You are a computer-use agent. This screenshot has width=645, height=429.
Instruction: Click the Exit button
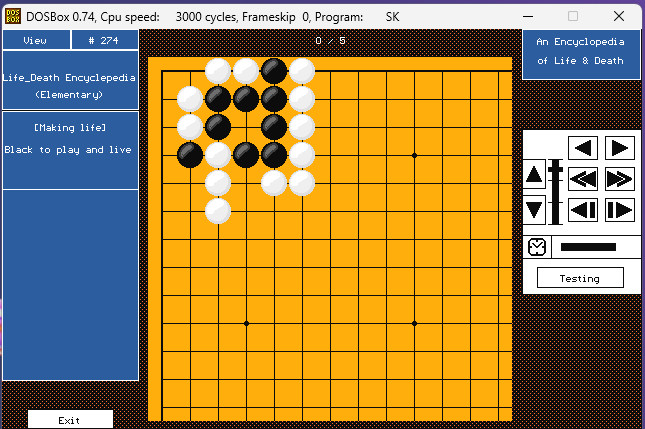pyautogui.click(x=70, y=419)
